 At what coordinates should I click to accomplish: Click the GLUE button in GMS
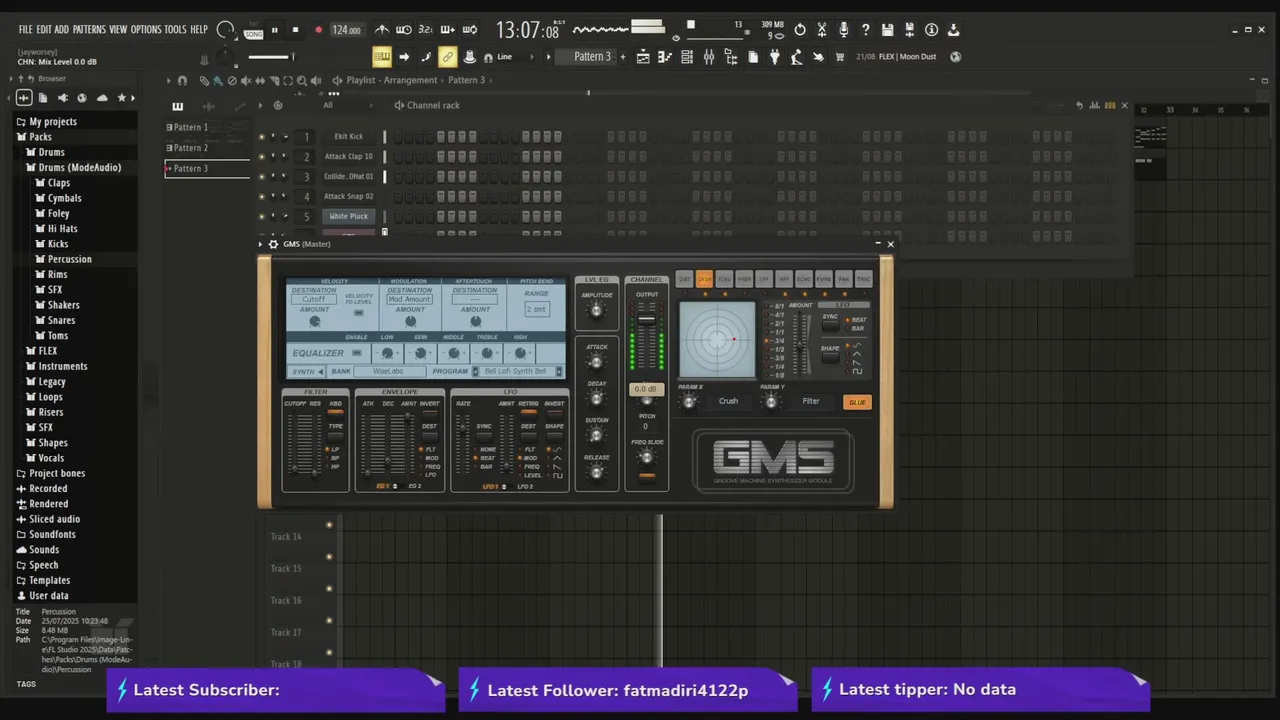[857, 402]
